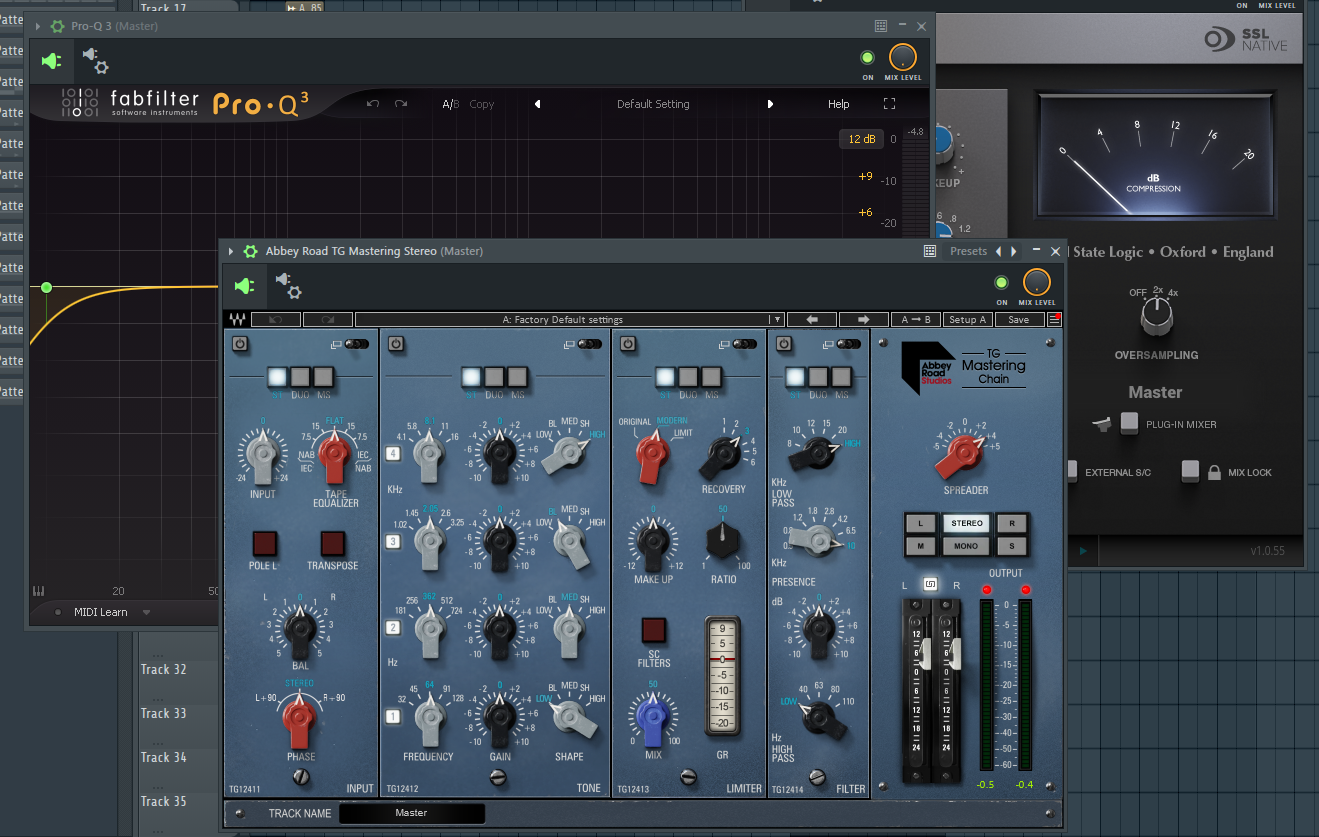
Task: Toggle the Pro-Q 3 wrapper ON indicator
Action: pos(867,58)
